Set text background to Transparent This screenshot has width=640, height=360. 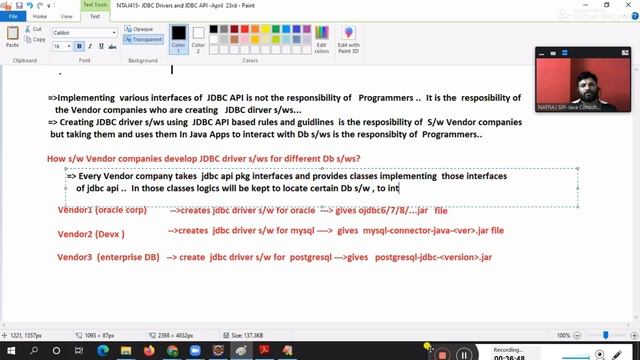pyautogui.click(x=143, y=39)
